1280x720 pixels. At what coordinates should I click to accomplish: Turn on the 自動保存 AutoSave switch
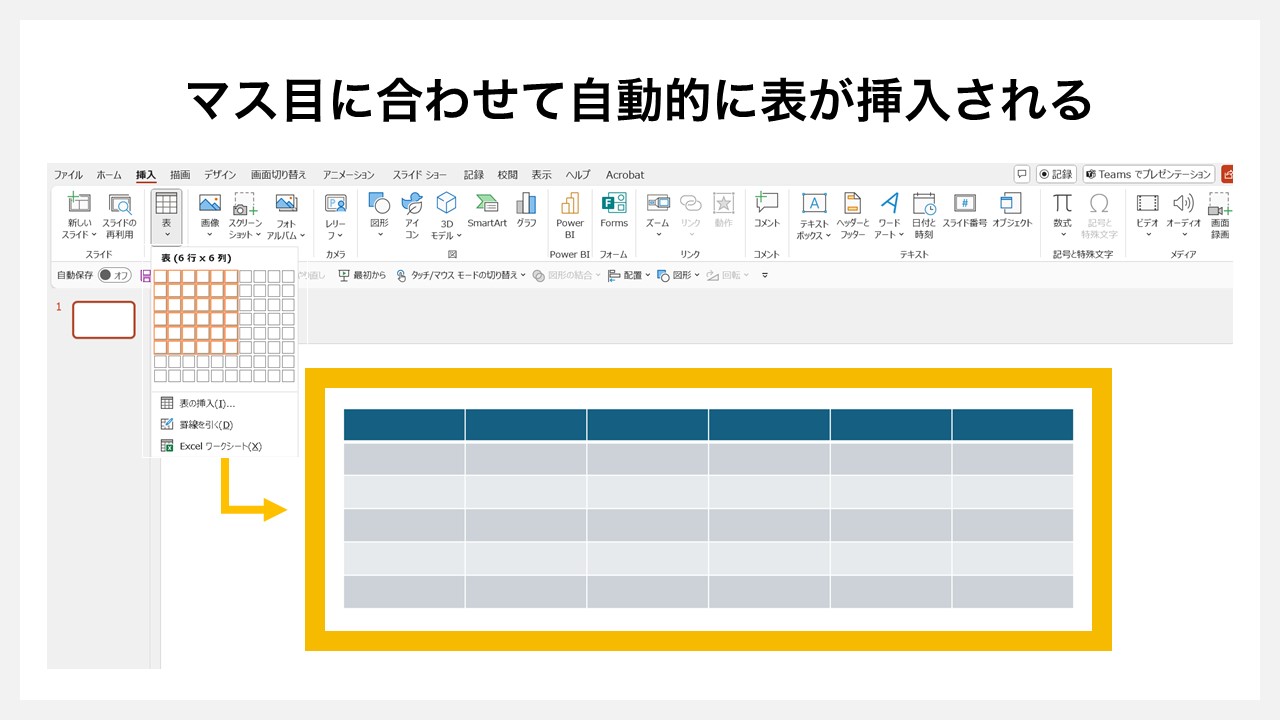pyautogui.click(x=116, y=275)
